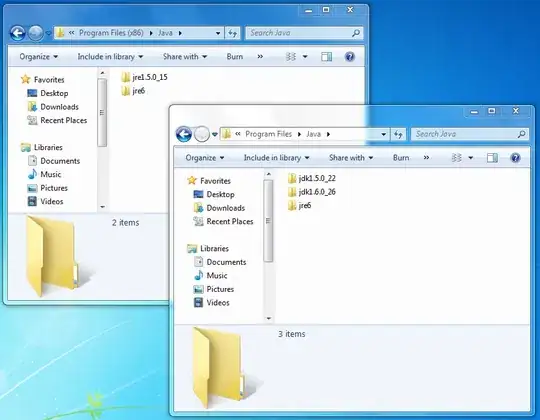Click refresh icon beside Program Files Java address
Screen dimensions: 540x420
click(x=398, y=134)
